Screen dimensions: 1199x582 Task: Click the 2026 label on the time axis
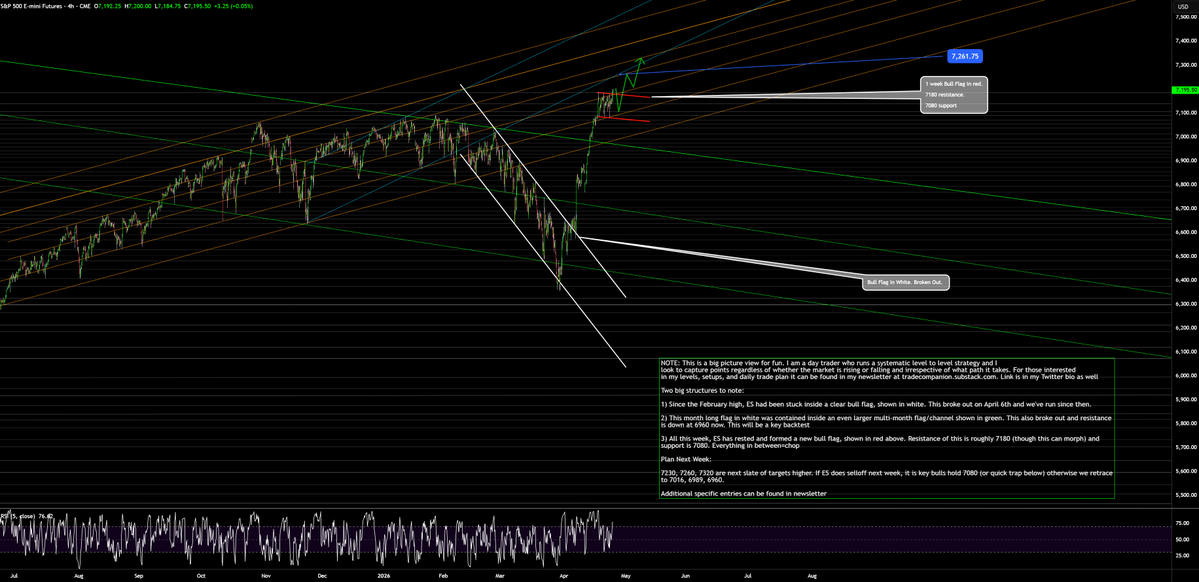pyautogui.click(x=385, y=577)
